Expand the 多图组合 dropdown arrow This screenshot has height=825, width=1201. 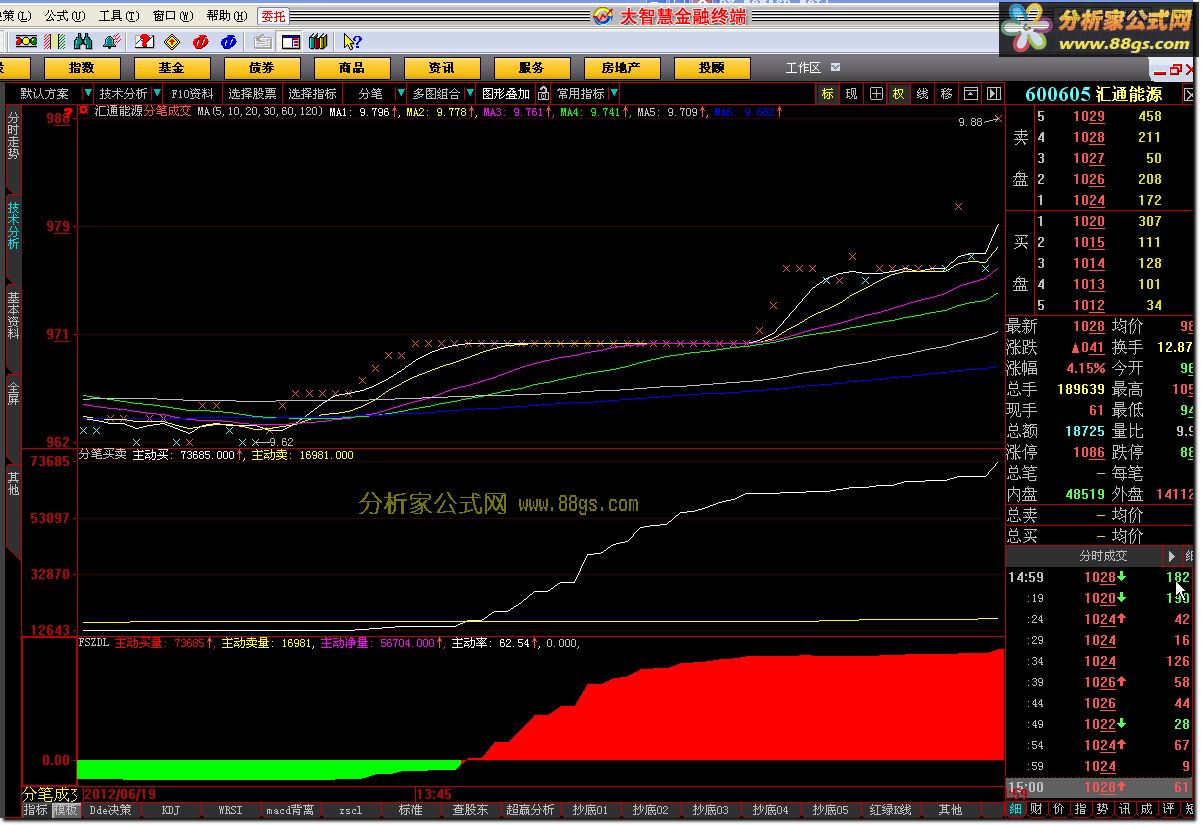point(470,93)
